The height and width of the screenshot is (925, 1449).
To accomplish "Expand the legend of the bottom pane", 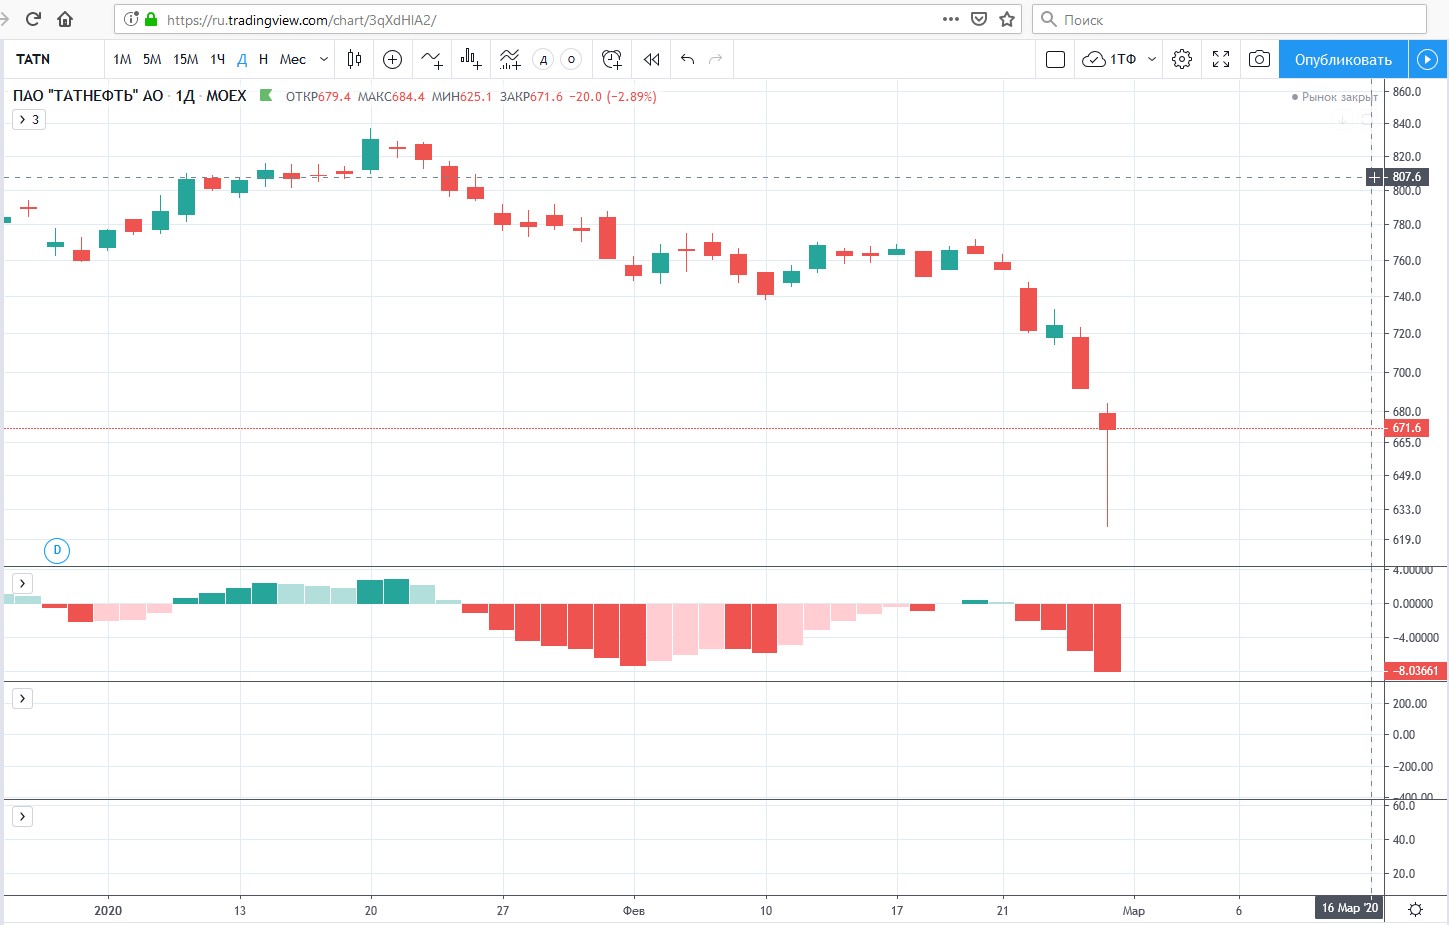I will pyautogui.click(x=22, y=816).
